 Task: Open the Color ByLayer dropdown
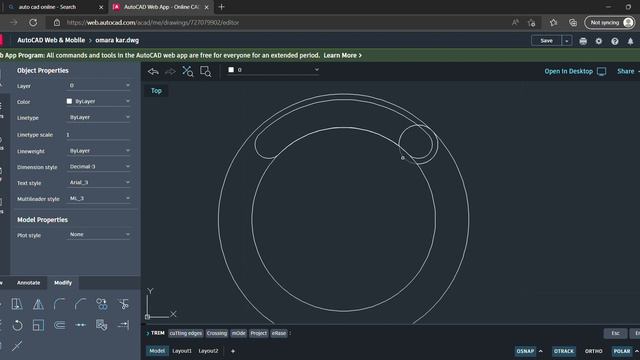[x=98, y=101]
